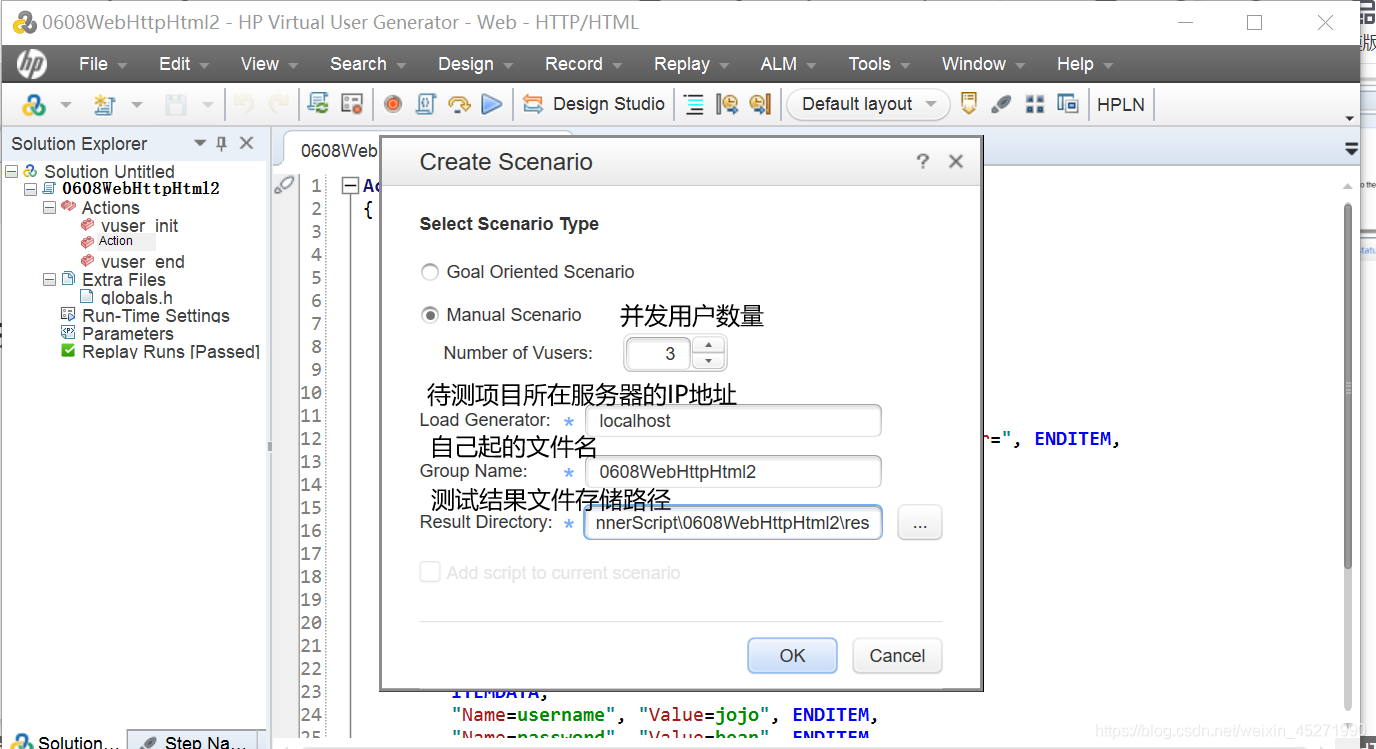
Task: Increase Number of Vusers with up arrow
Action: tap(709, 345)
